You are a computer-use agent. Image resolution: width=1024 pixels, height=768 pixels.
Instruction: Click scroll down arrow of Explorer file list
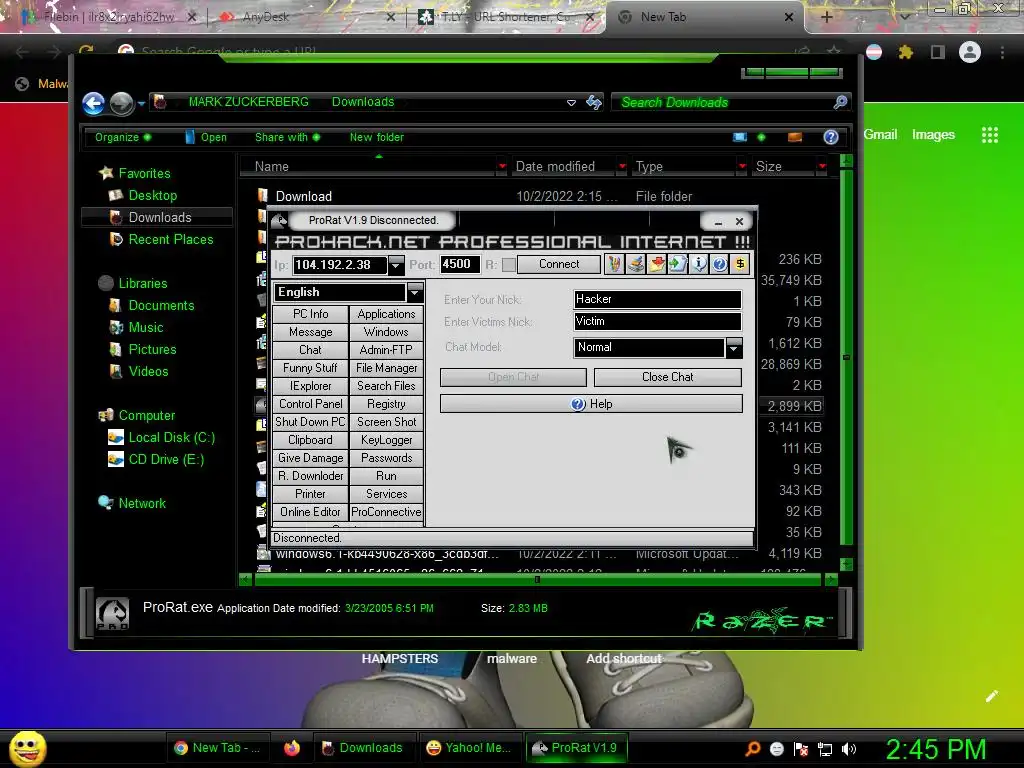pos(846,564)
